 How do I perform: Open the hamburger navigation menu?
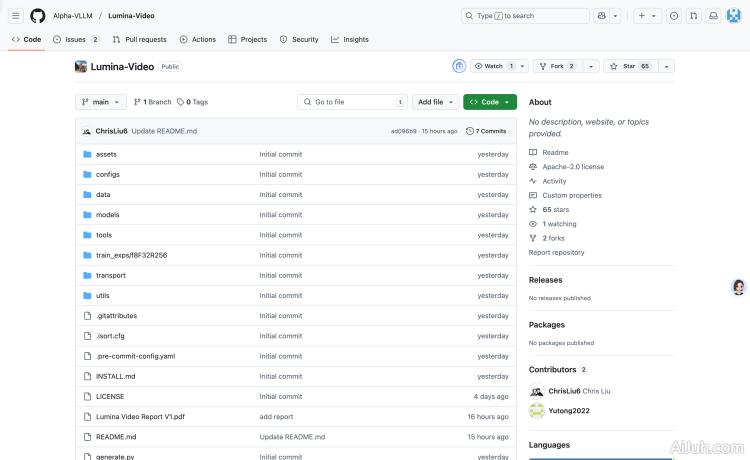[16, 16]
